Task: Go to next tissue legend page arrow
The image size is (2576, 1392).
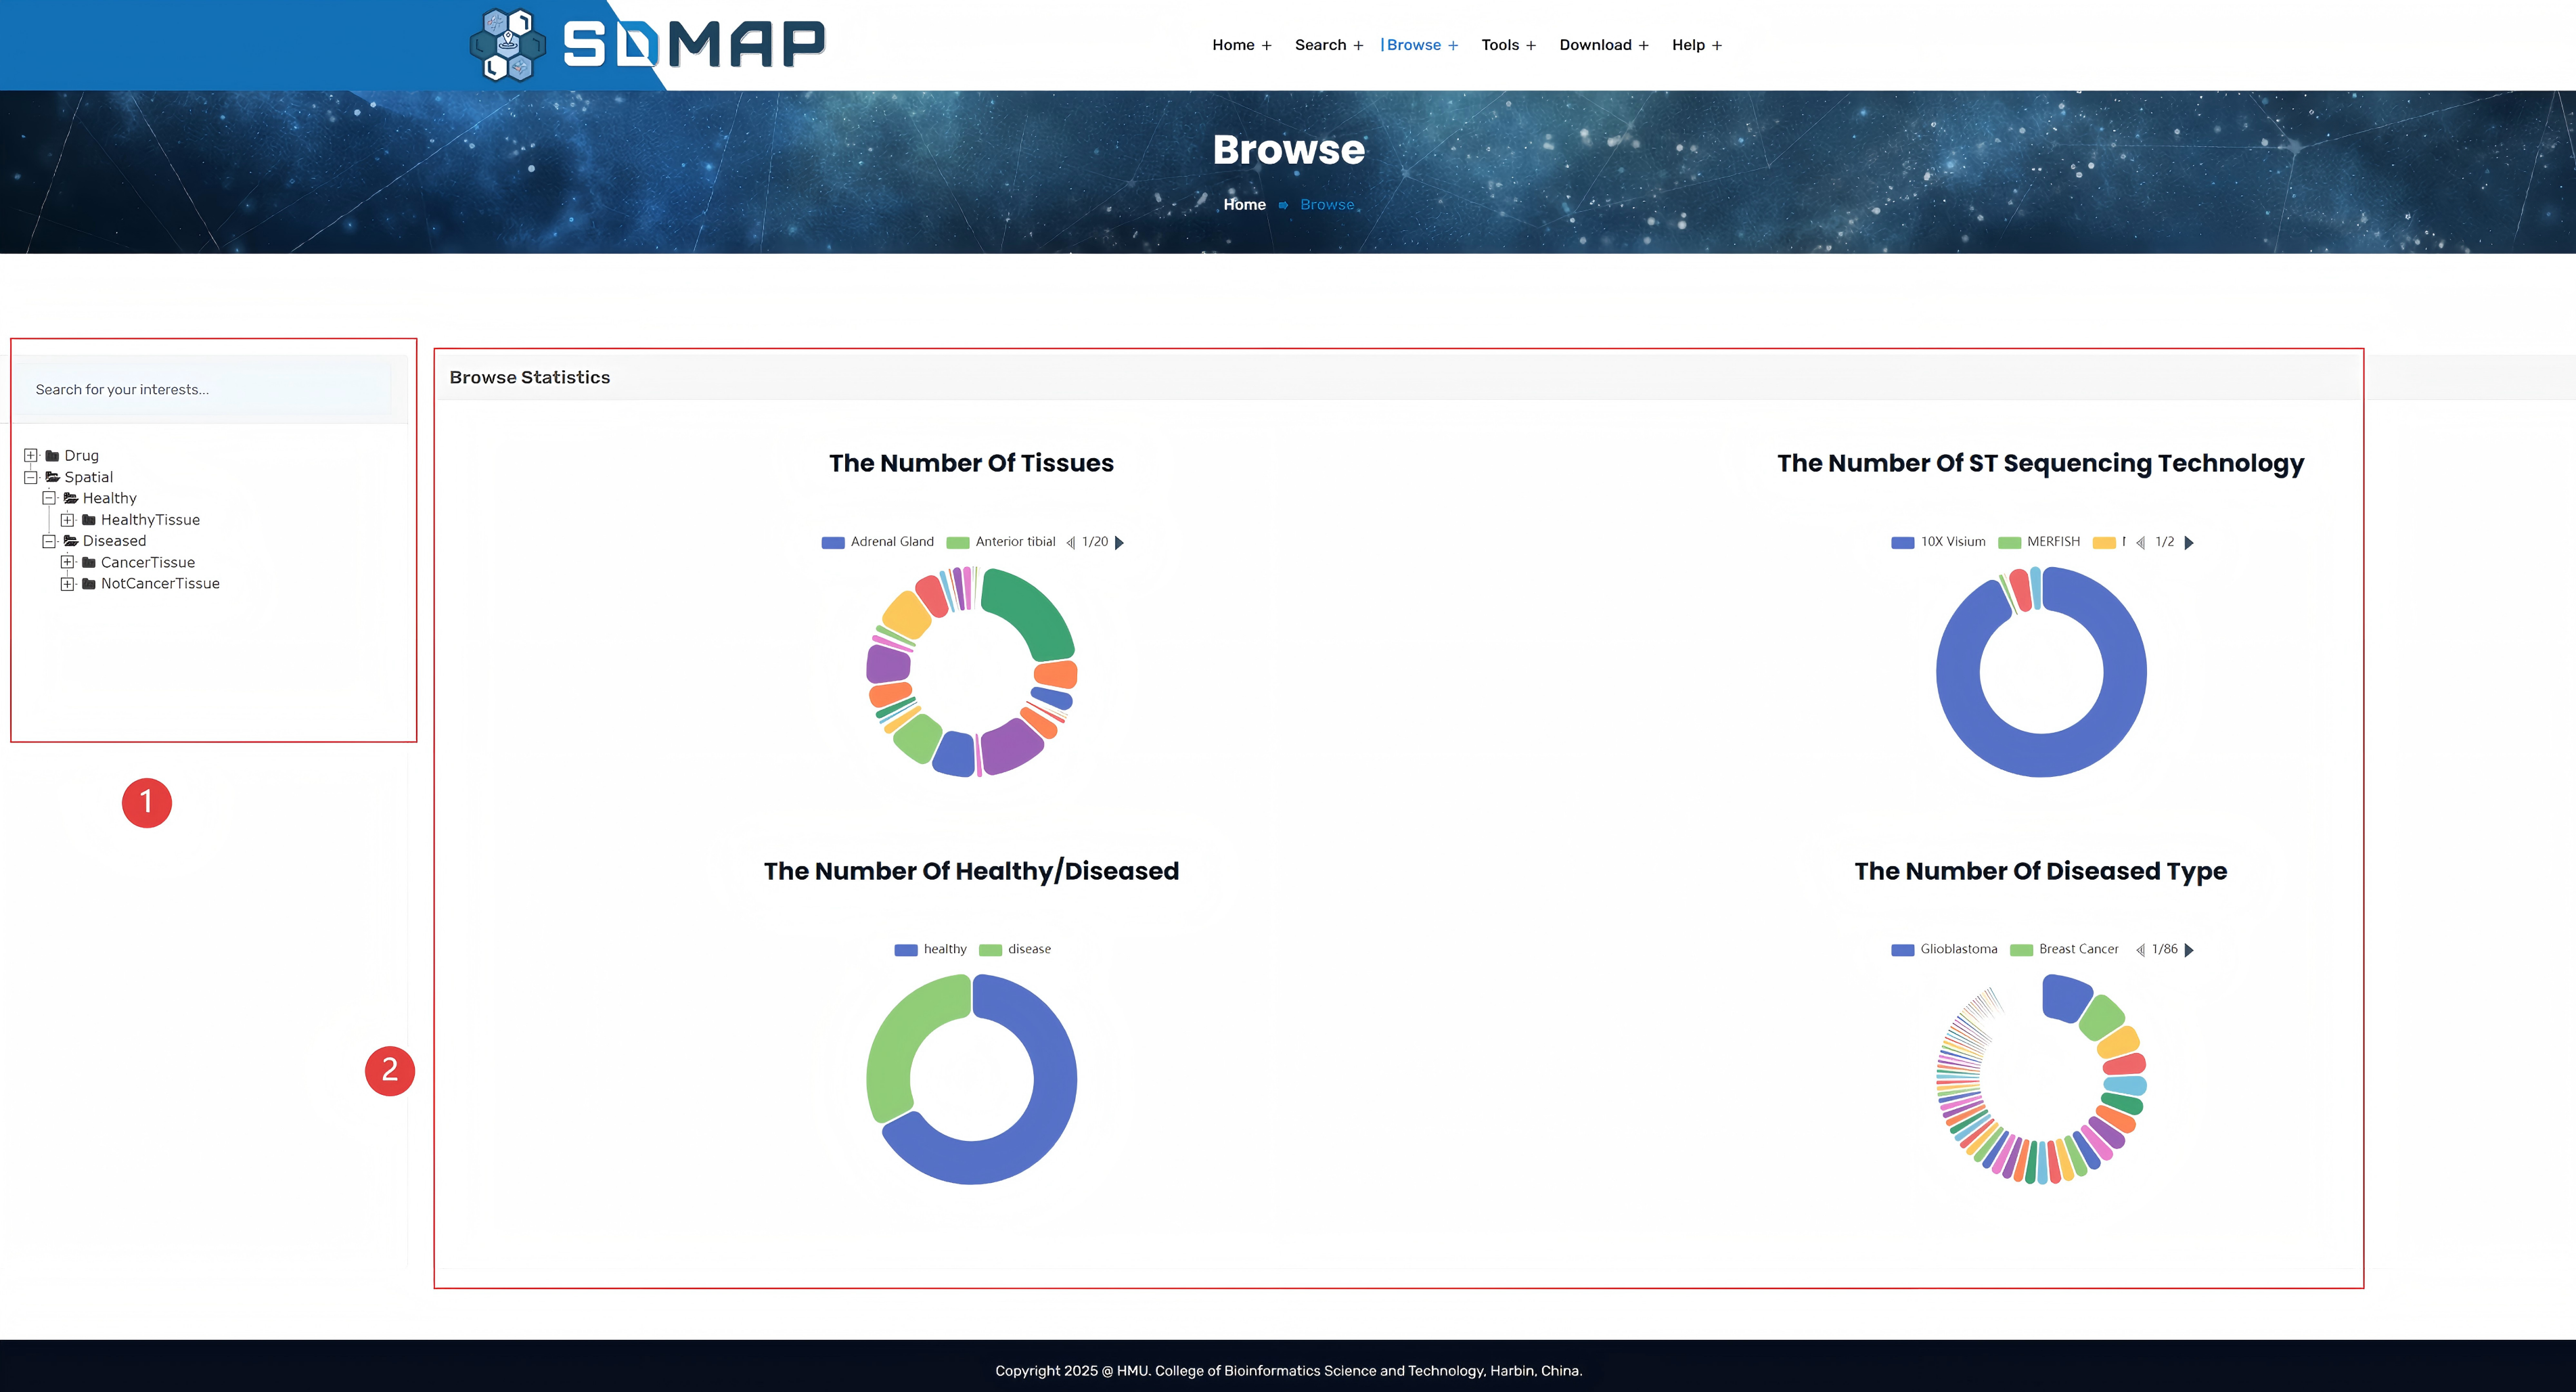Action: [1119, 543]
